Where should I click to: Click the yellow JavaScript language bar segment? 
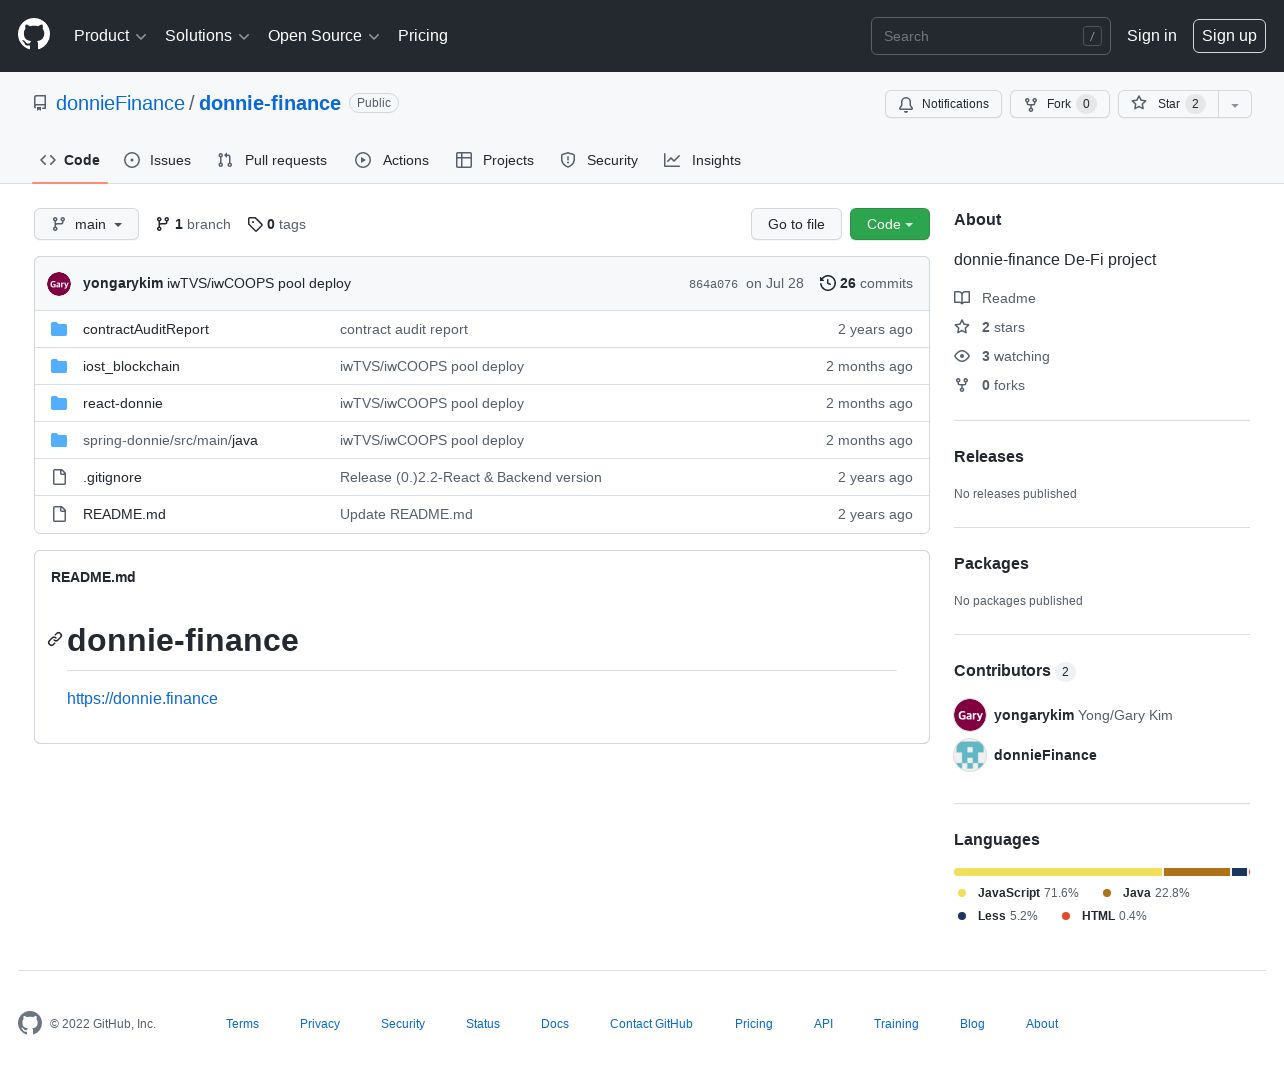point(1058,872)
